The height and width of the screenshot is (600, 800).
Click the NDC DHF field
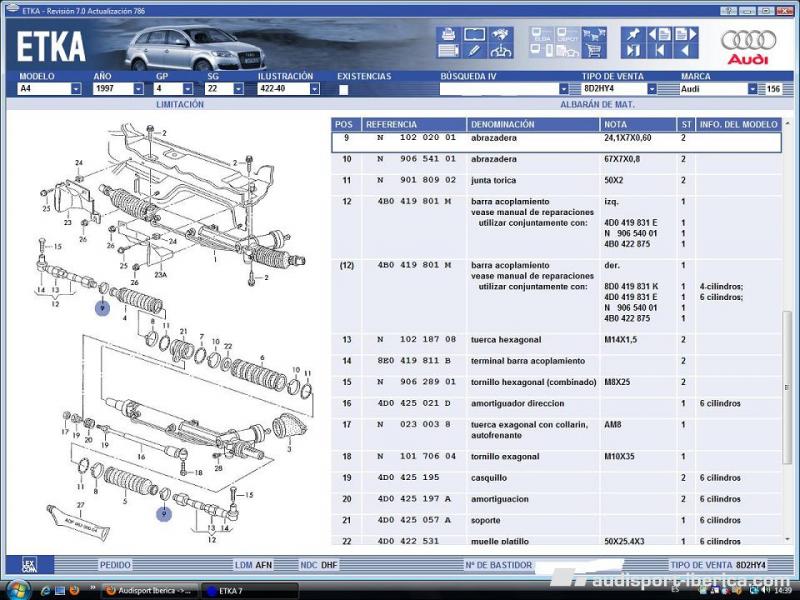319,565
